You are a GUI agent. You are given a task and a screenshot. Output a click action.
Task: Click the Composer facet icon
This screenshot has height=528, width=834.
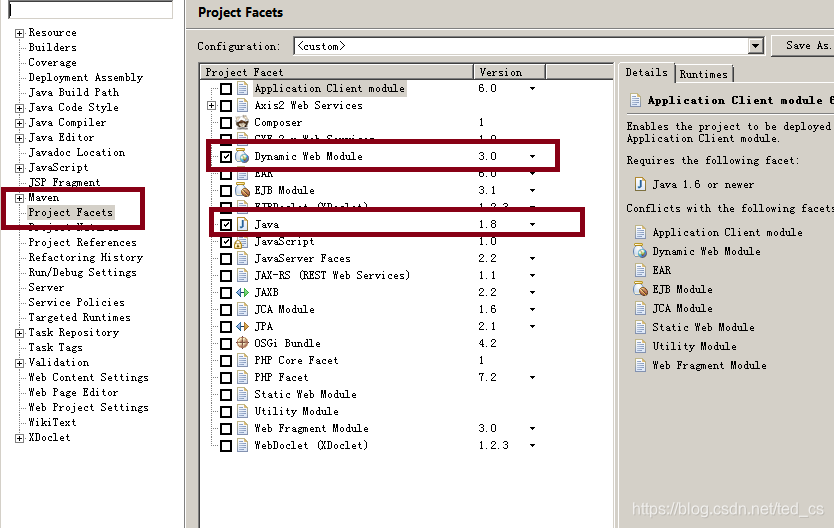[243, 122]
